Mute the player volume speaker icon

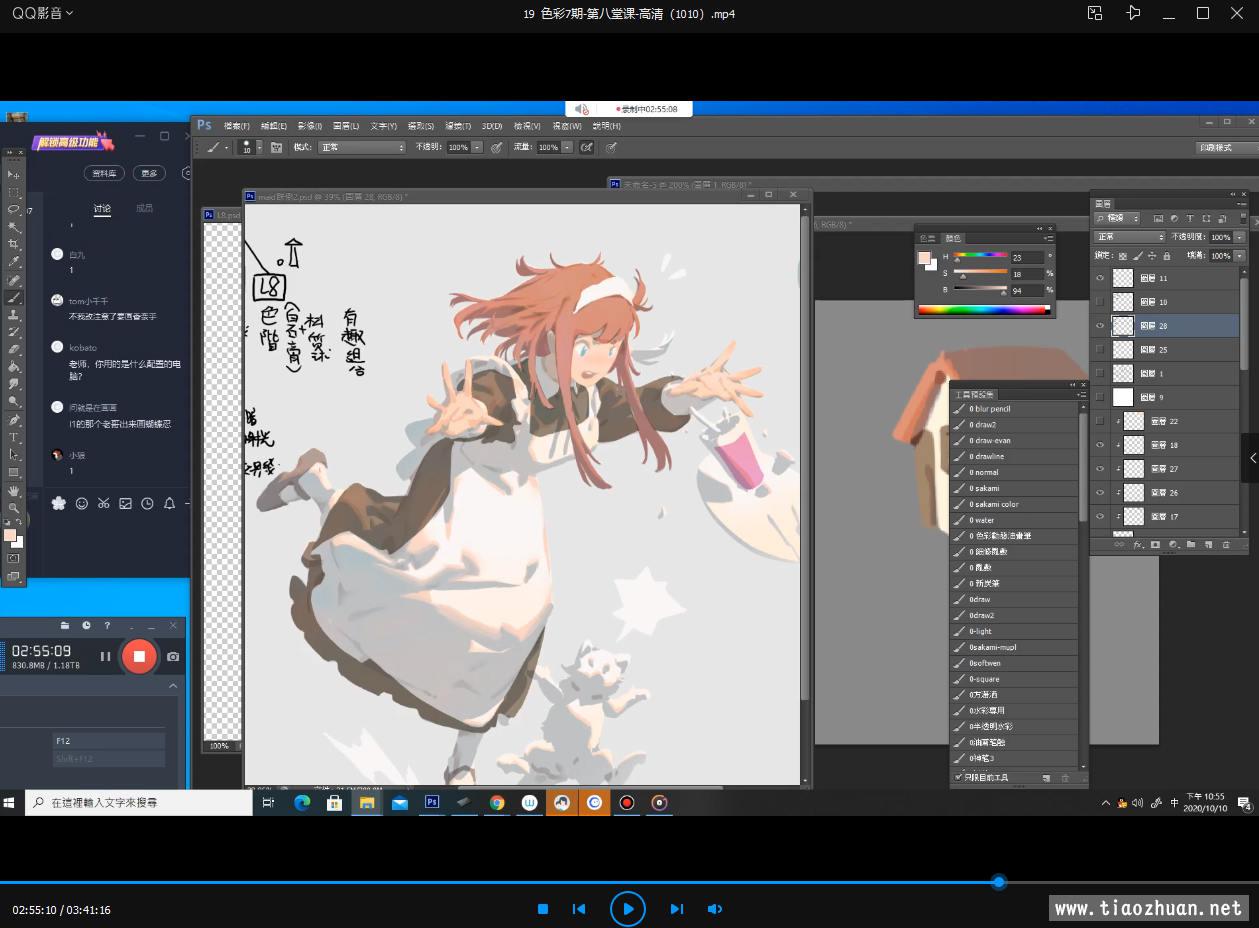click(x=715, y=909)
